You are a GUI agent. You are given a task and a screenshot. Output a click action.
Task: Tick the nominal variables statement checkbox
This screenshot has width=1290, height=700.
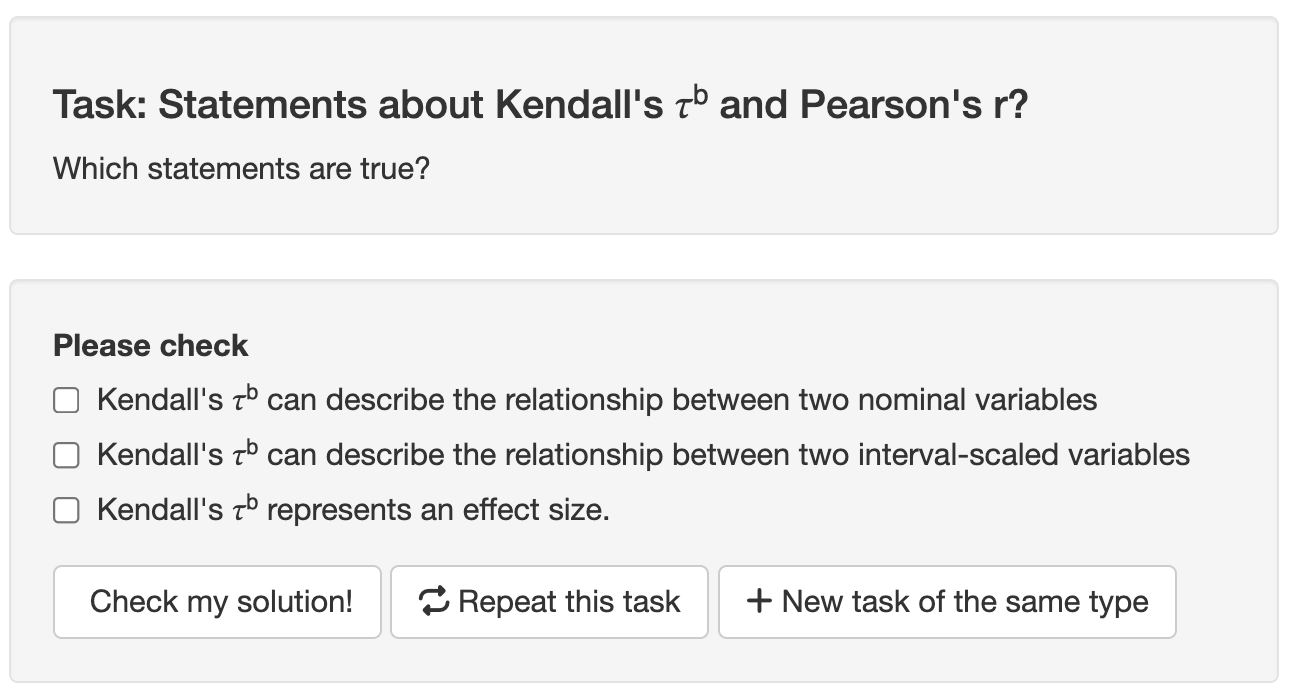click(x=66, y=401)
